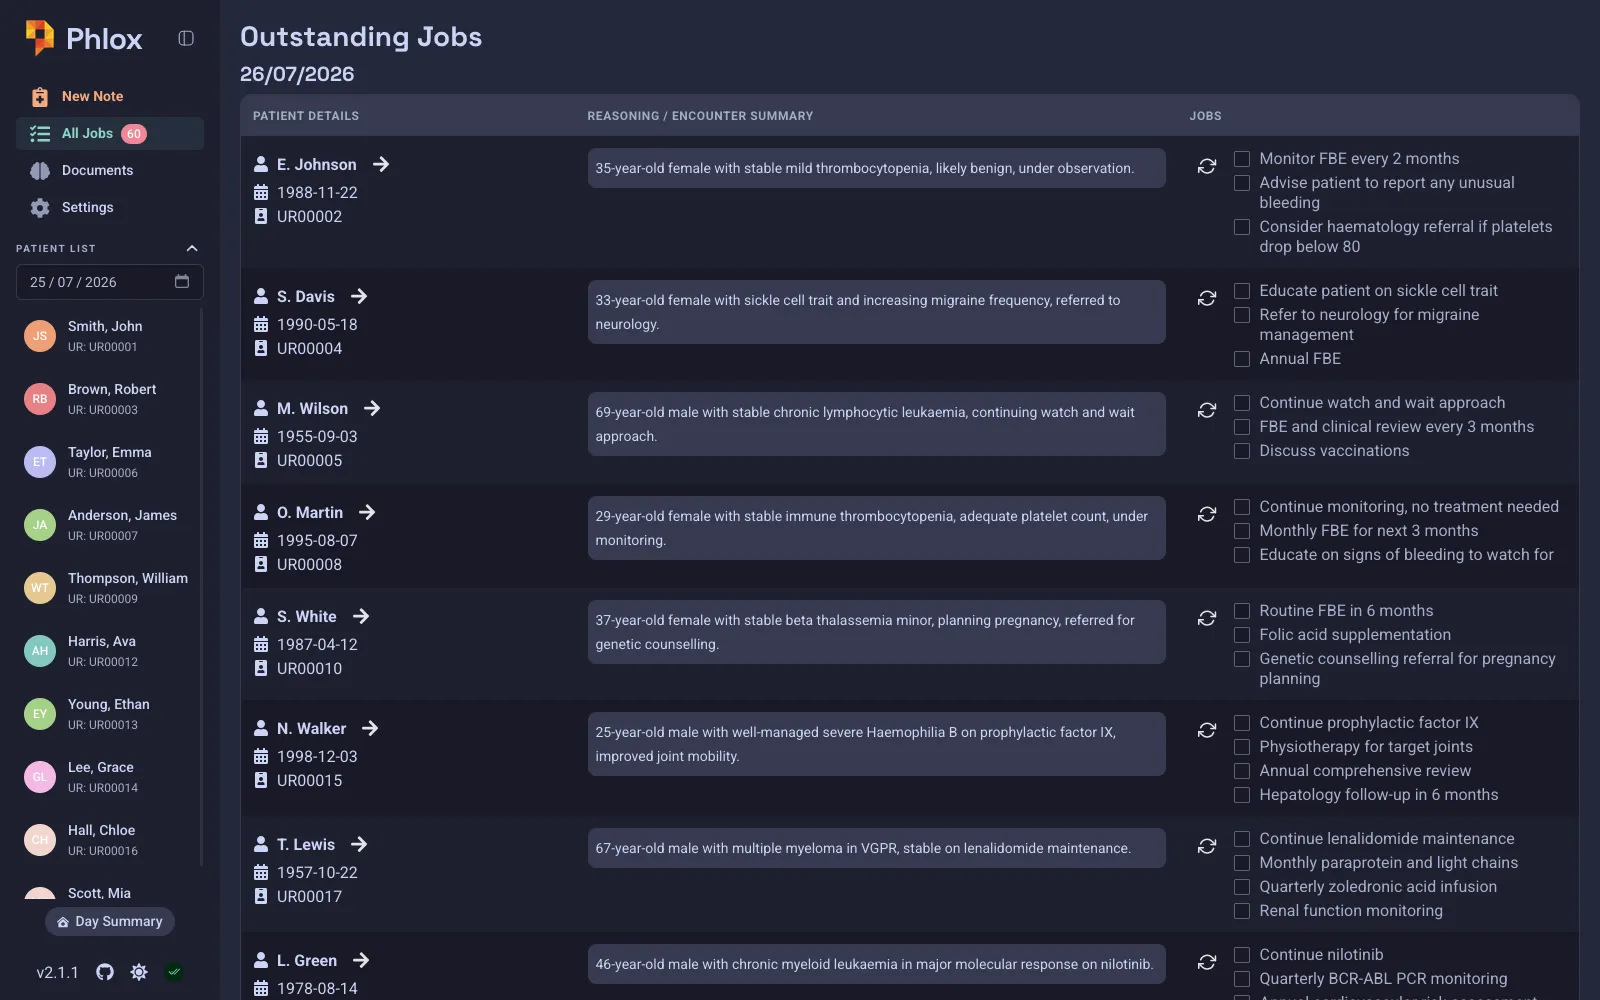Regenerate jobs for O. Martin
Image resolution: width=1600 pixels, height=1000 pixels.
(1207, 514)
